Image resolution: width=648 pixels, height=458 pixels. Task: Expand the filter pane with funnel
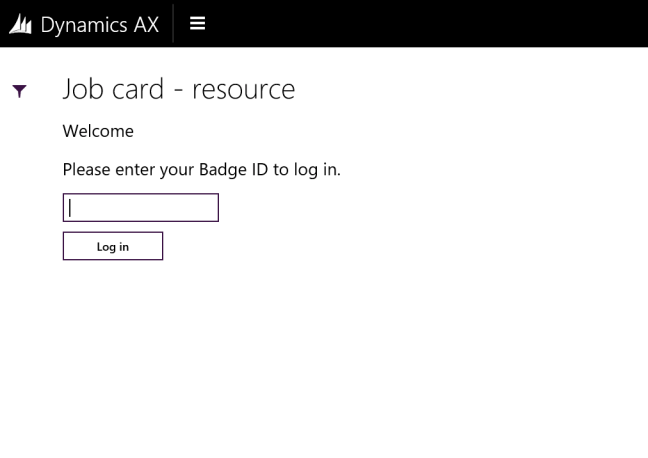pyautogui.click(x=19, y=91)
